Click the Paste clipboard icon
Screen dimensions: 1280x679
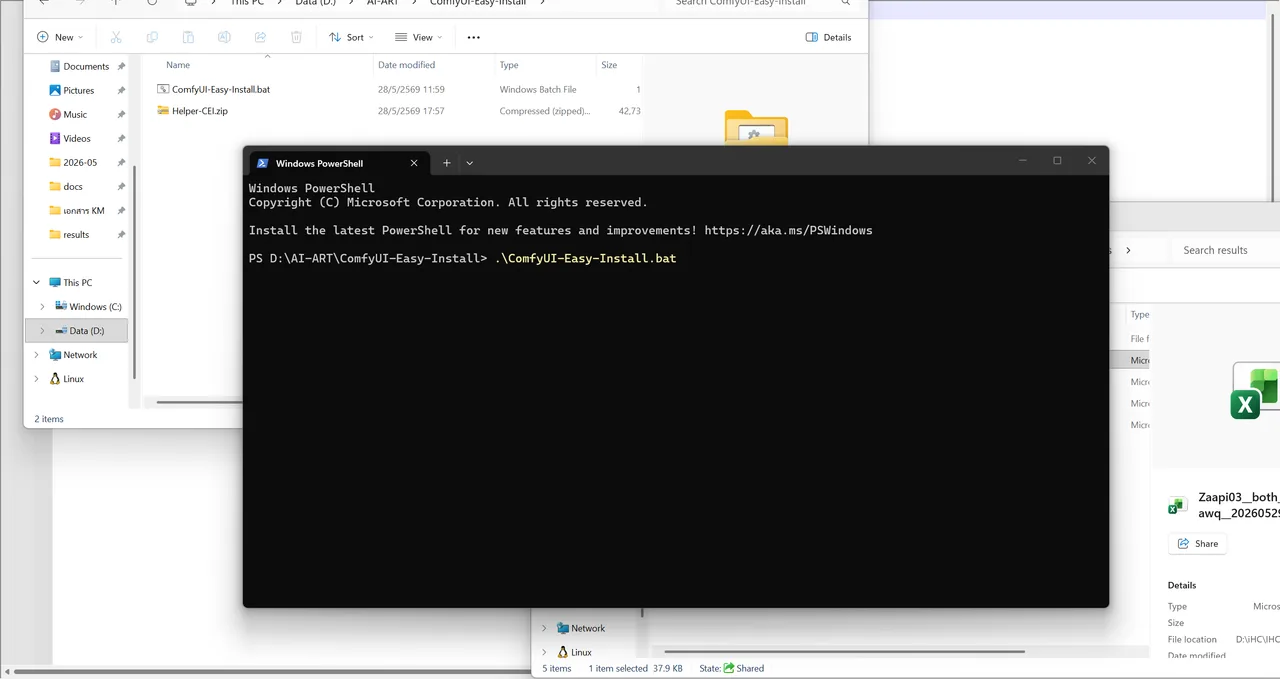188,37
